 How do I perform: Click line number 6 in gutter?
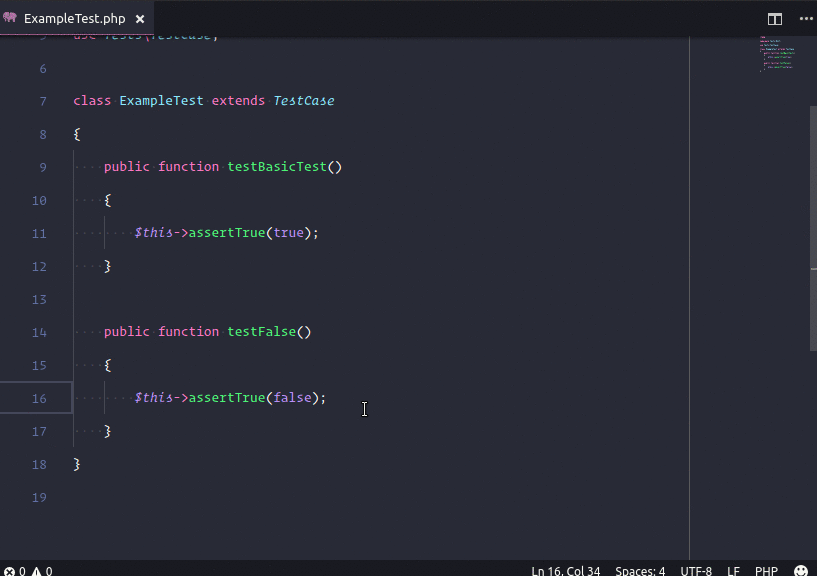pos(43,69)
